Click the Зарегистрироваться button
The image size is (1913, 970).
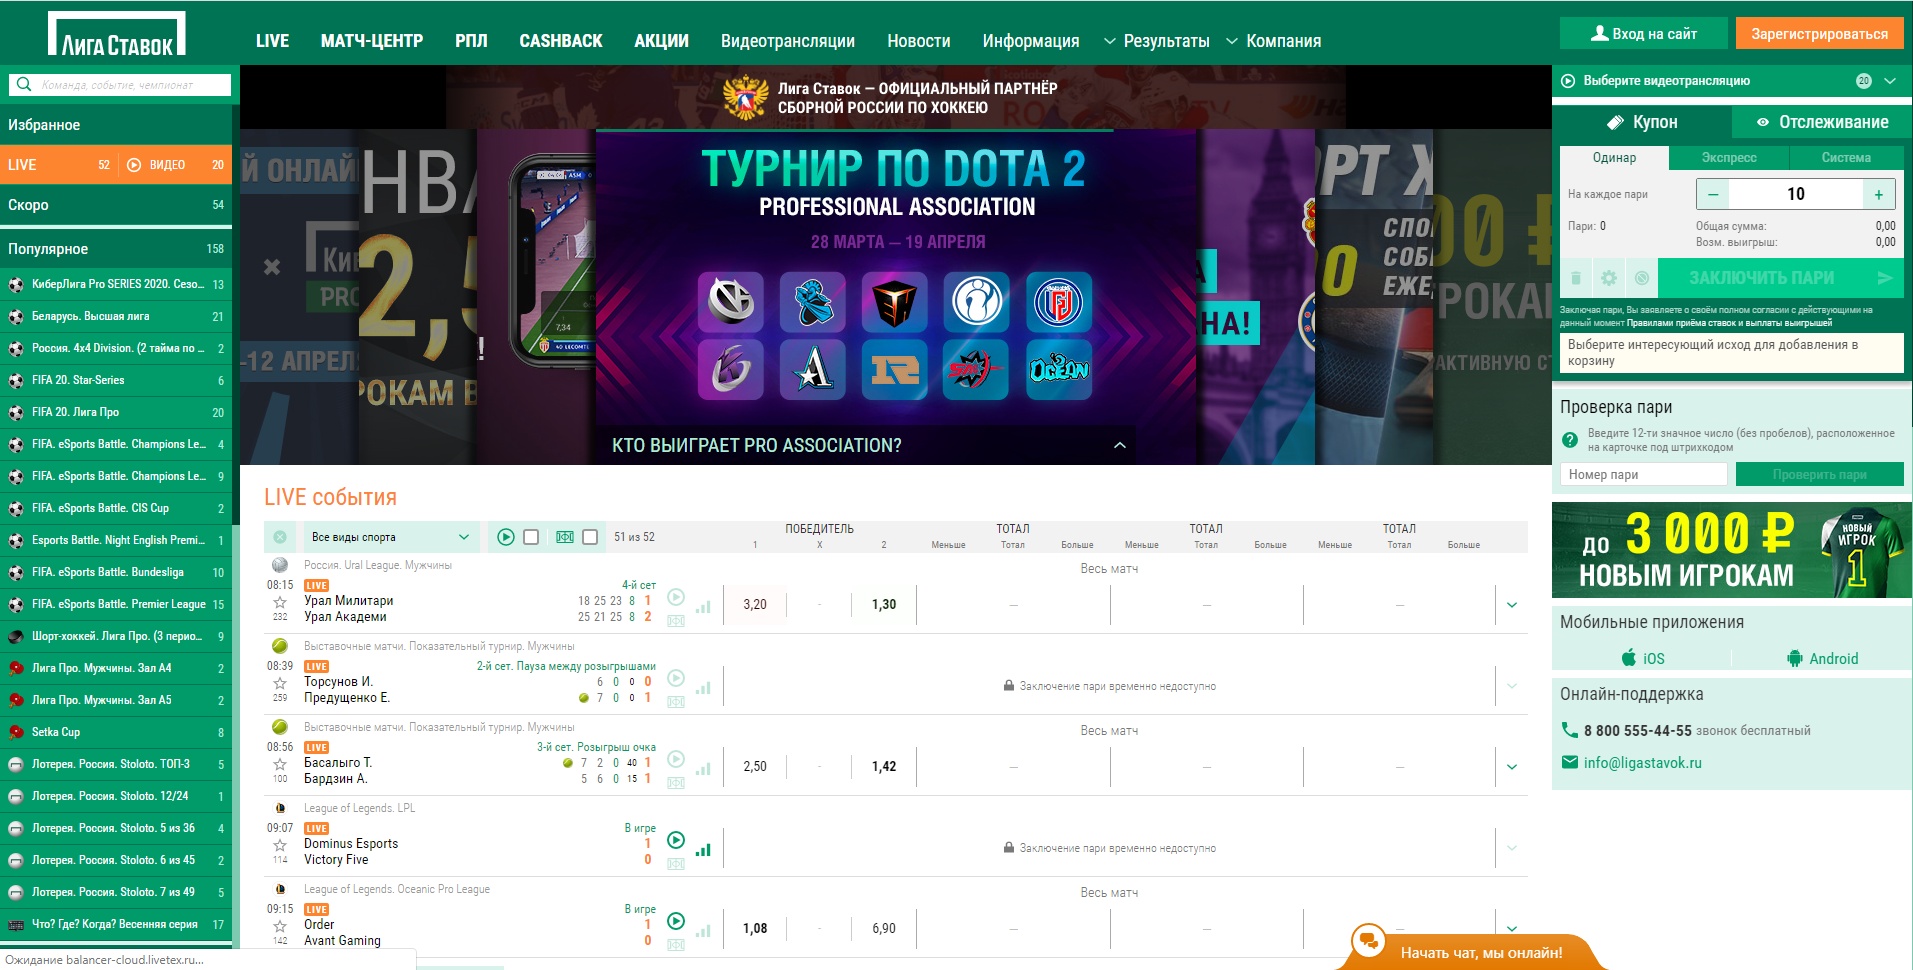coord(1819,33)
